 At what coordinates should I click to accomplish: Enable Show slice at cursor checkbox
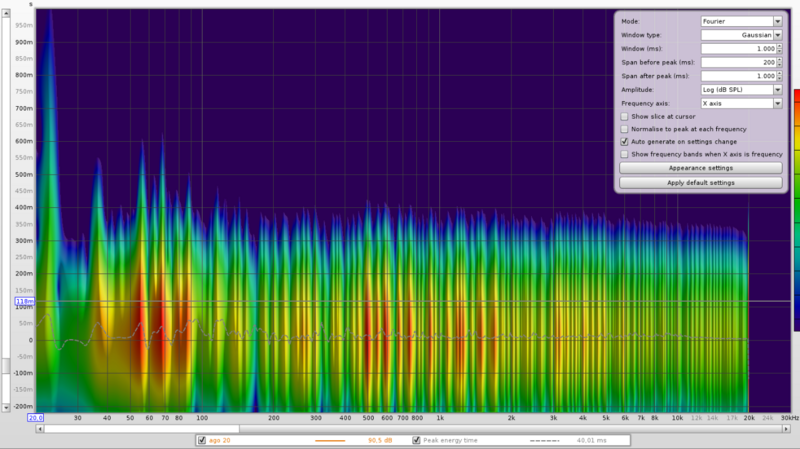click(x=625, y=117)
